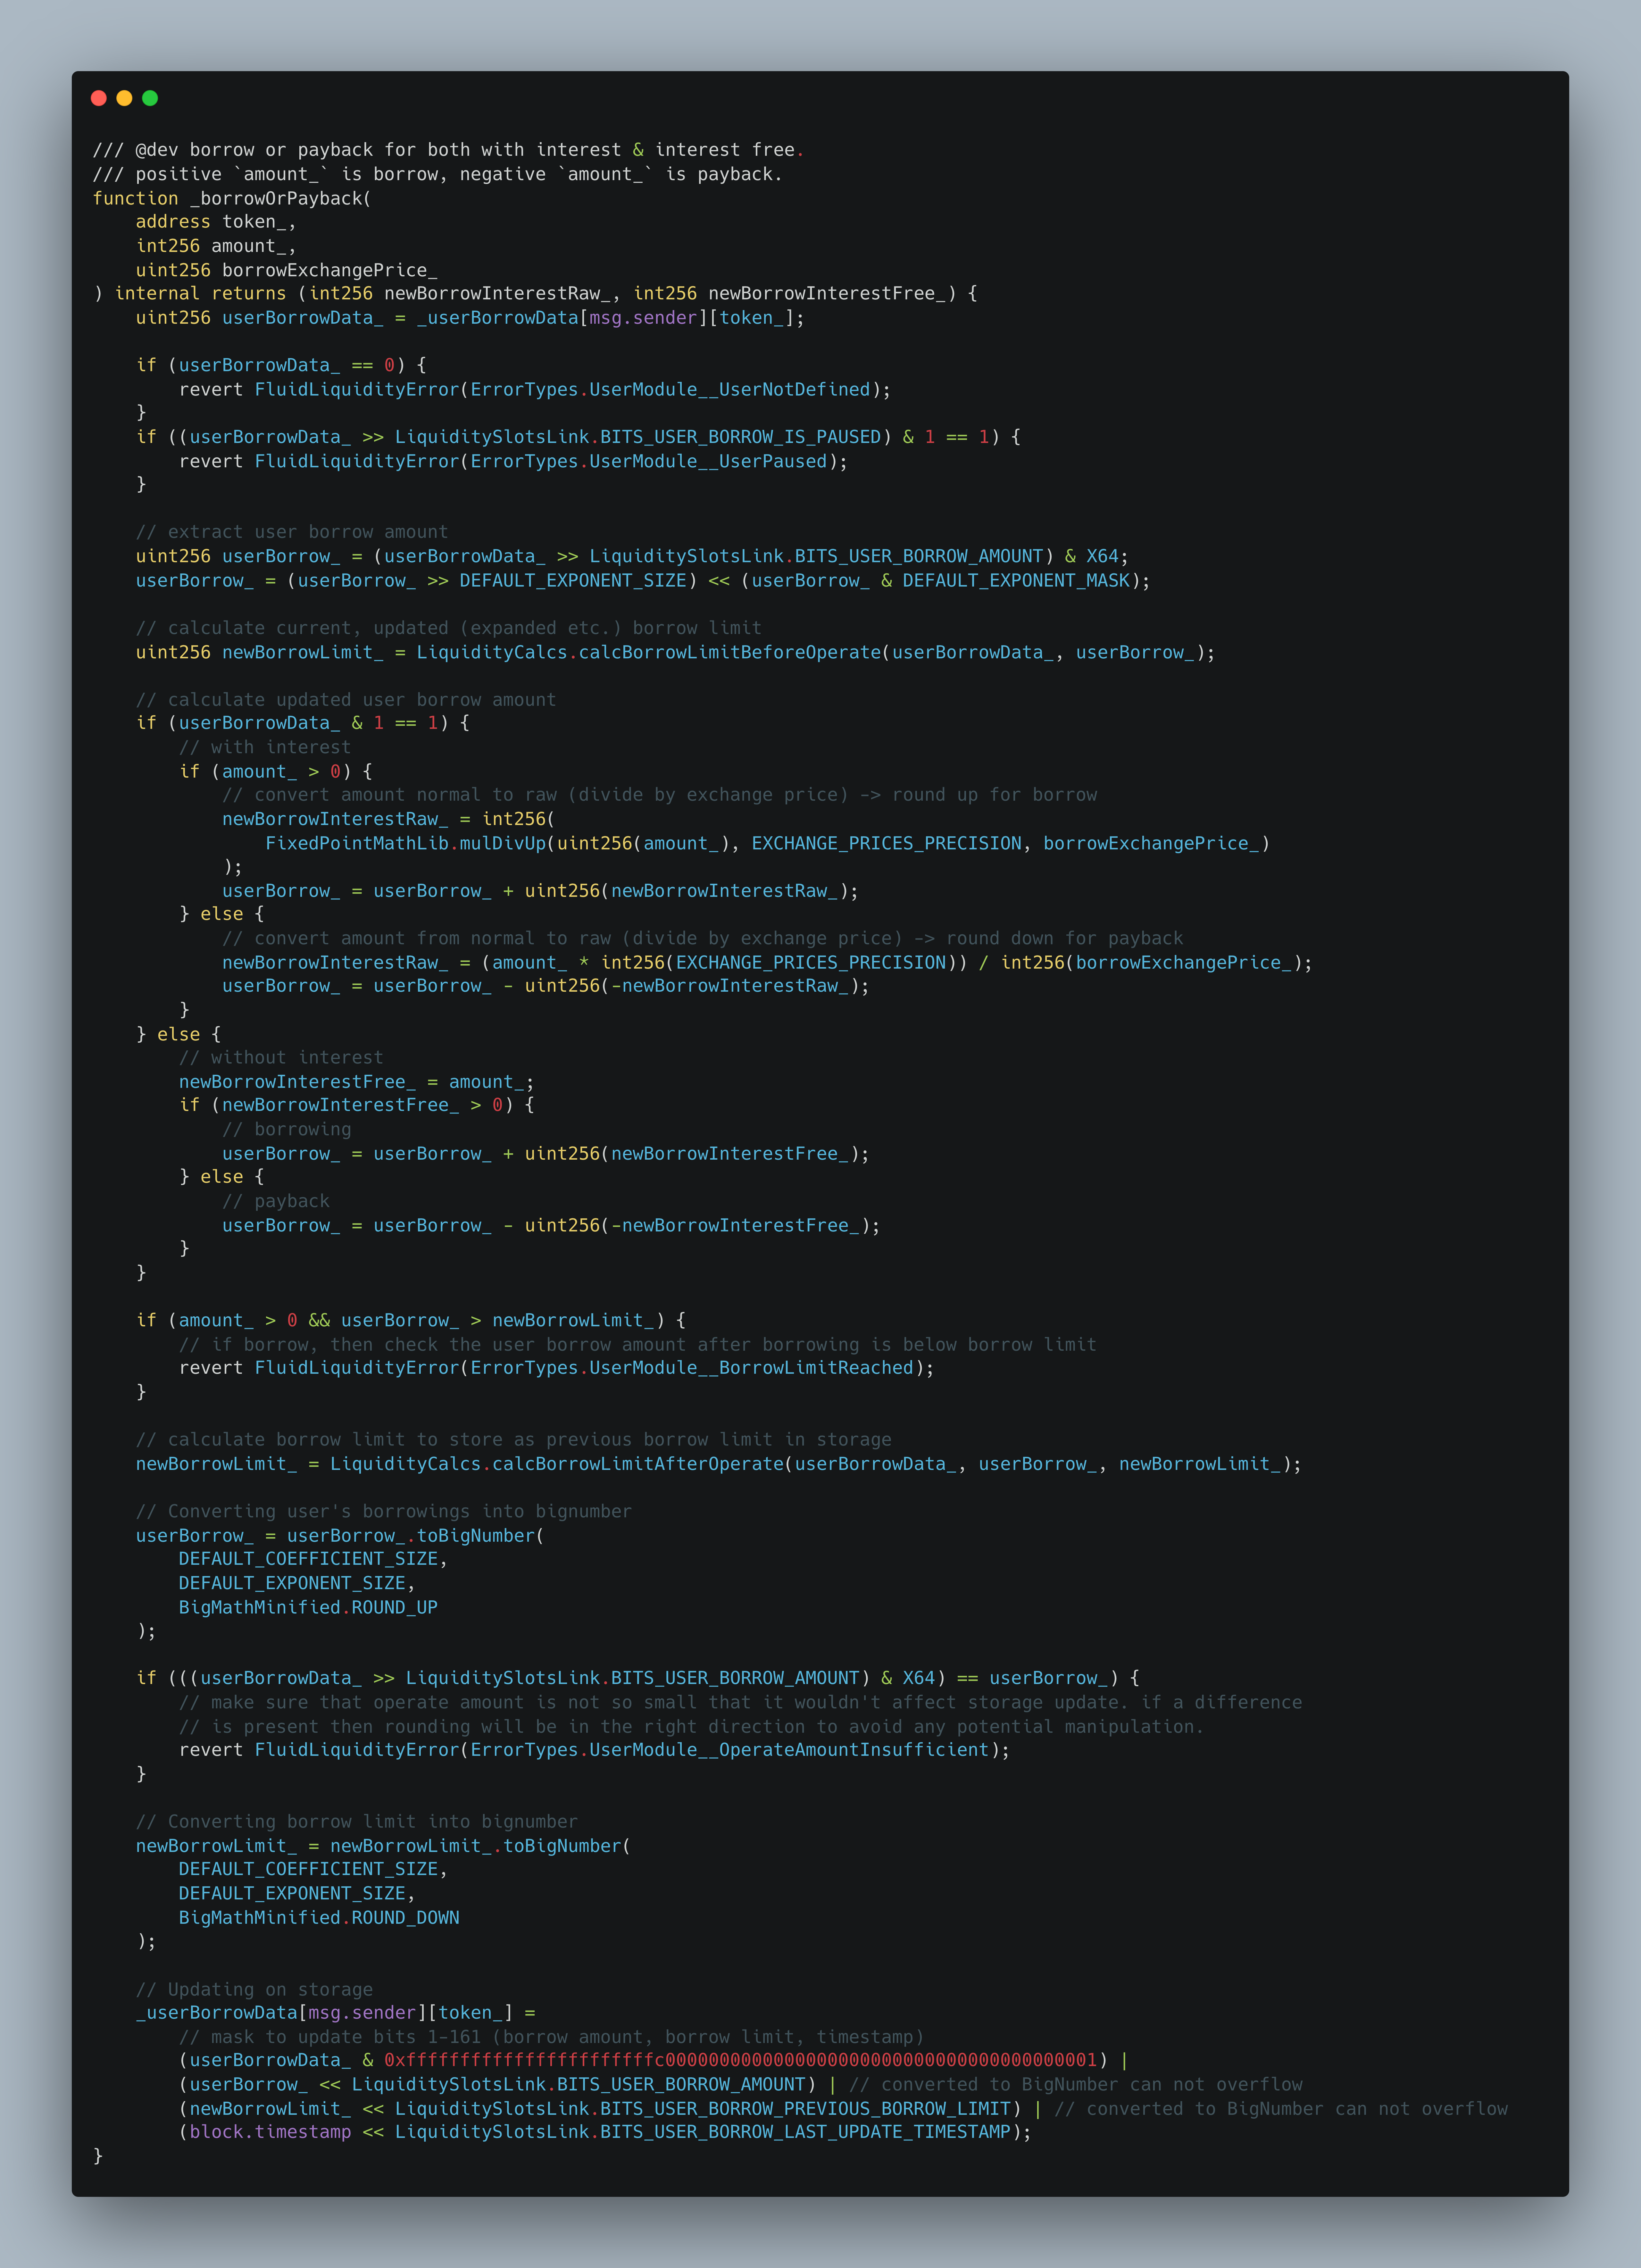1641x2268 pixels.
Task: Click the red hex mask literal starting "0xffff"
Action: point(741,2060)
